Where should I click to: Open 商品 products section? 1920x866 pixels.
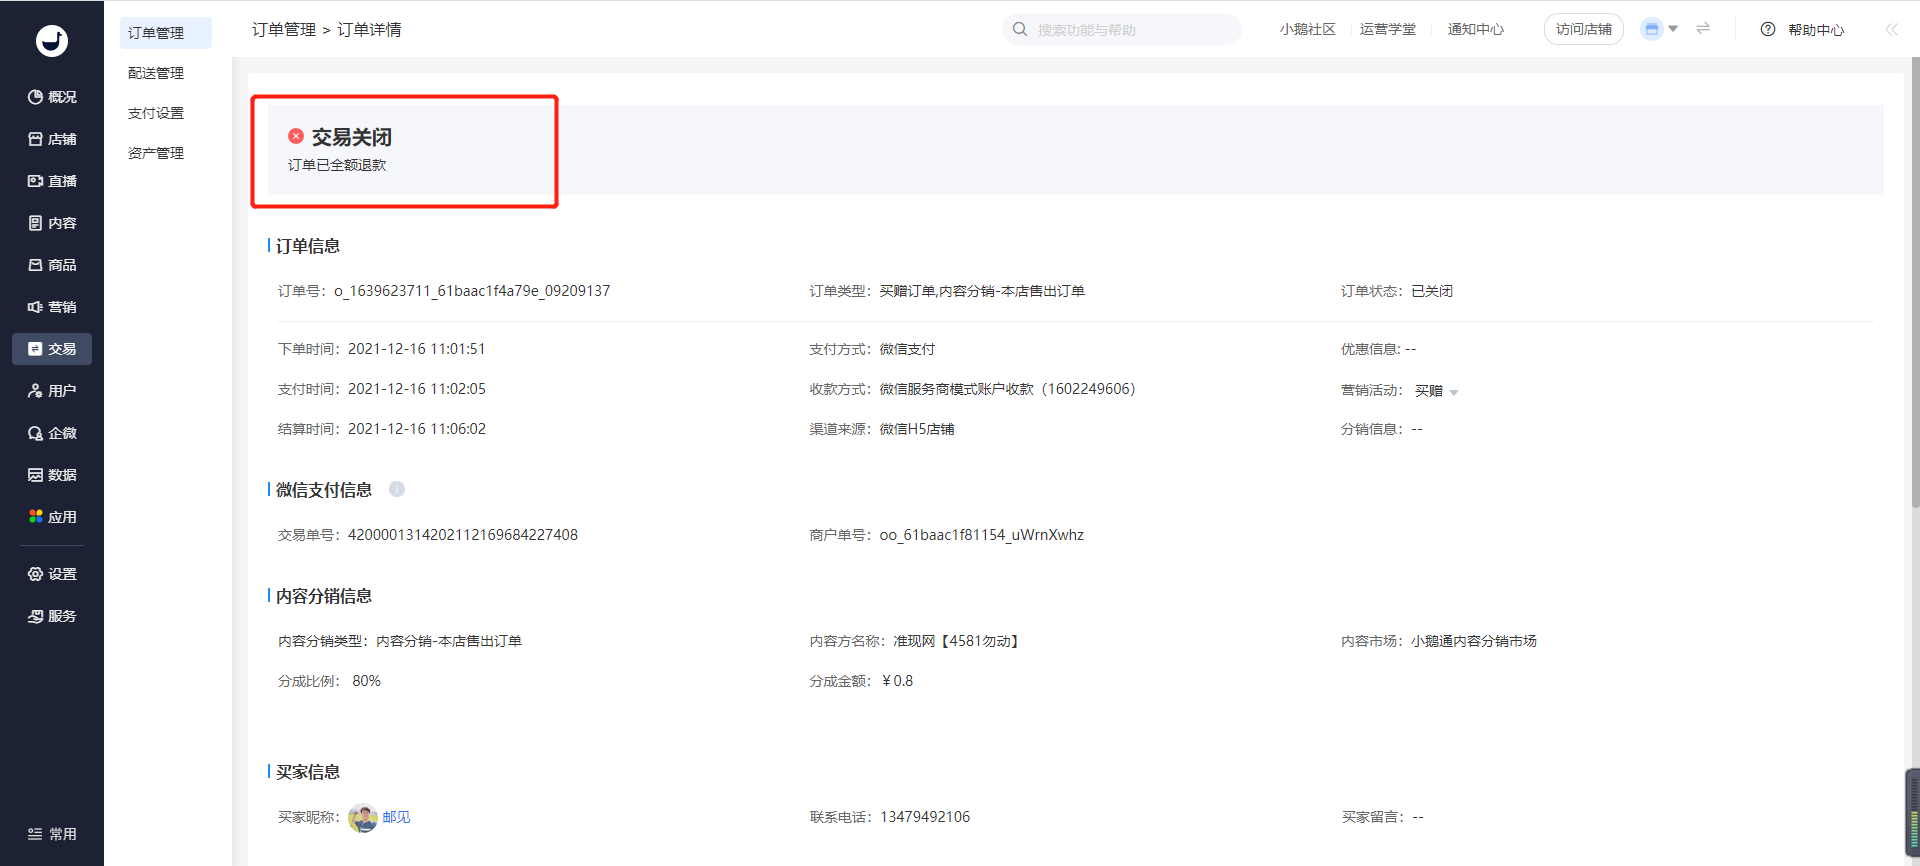click(x=52, y=265)
